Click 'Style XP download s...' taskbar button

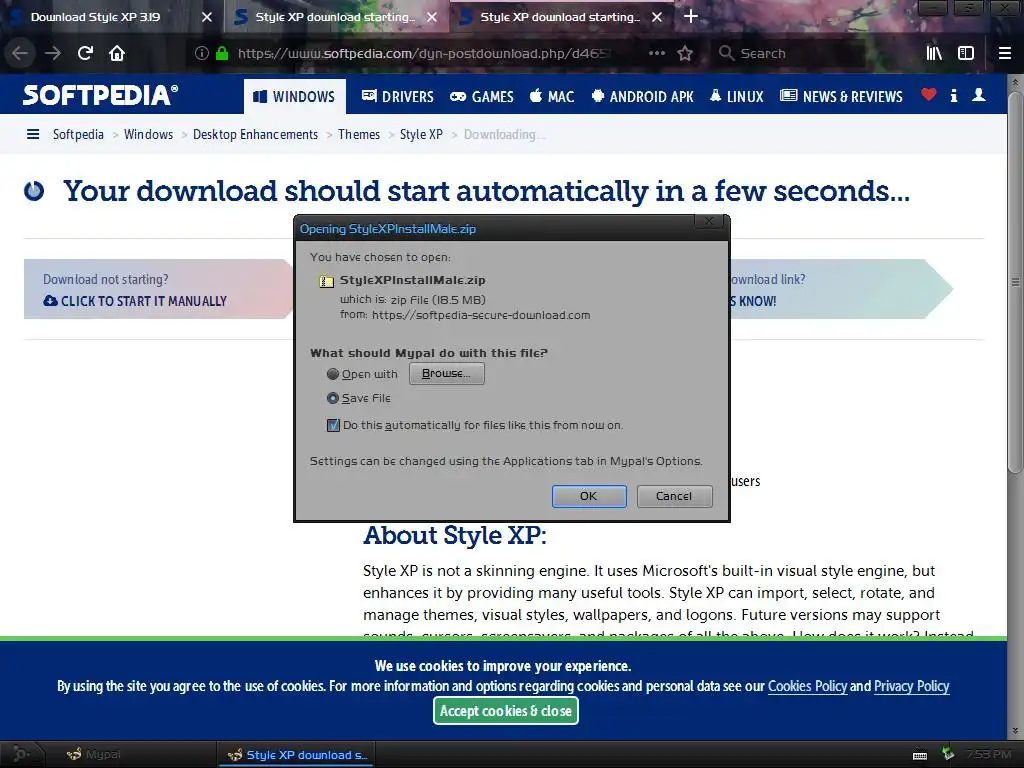[297, 755]
